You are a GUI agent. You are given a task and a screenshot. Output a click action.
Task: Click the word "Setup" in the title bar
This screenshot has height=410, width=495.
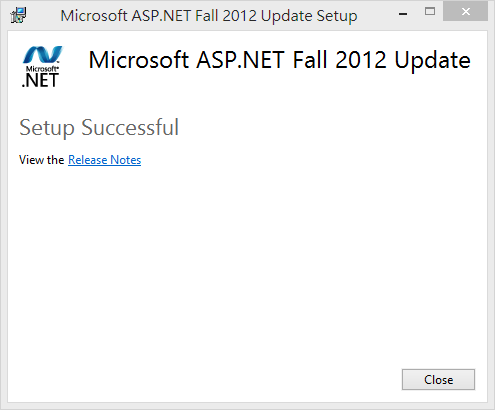click(337, 16)
